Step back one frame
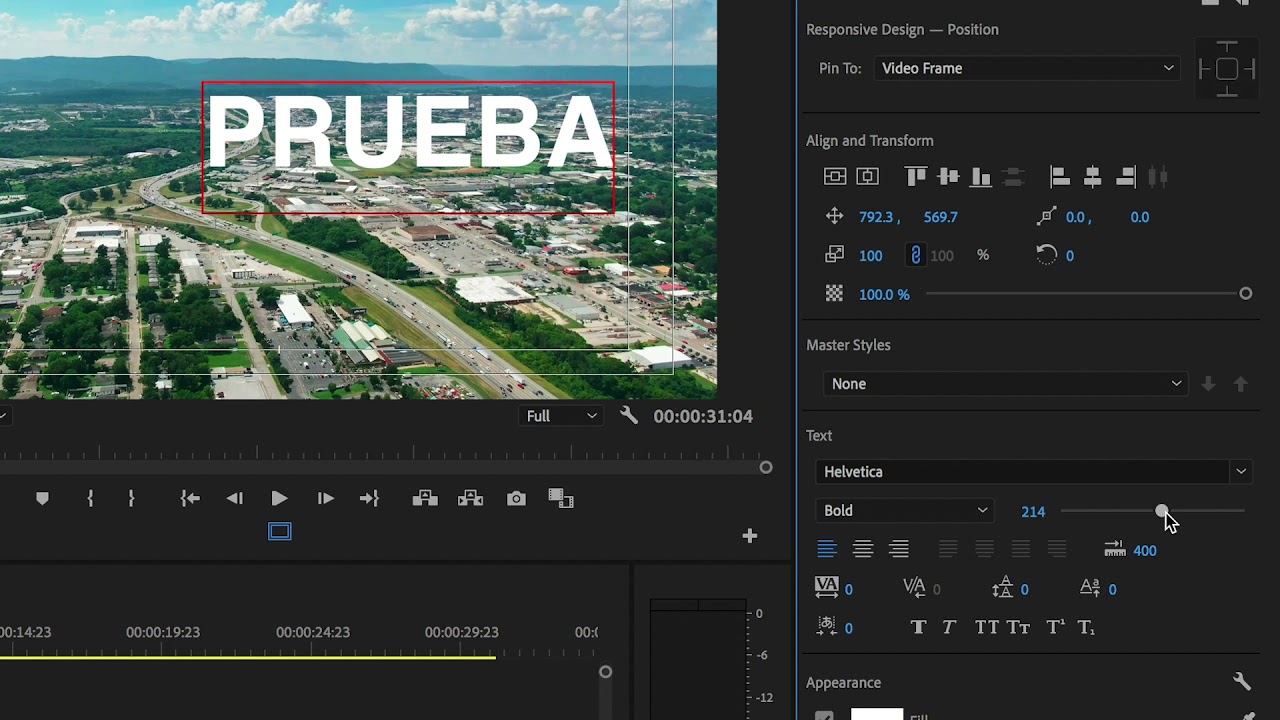 click(x=235, y=498)
